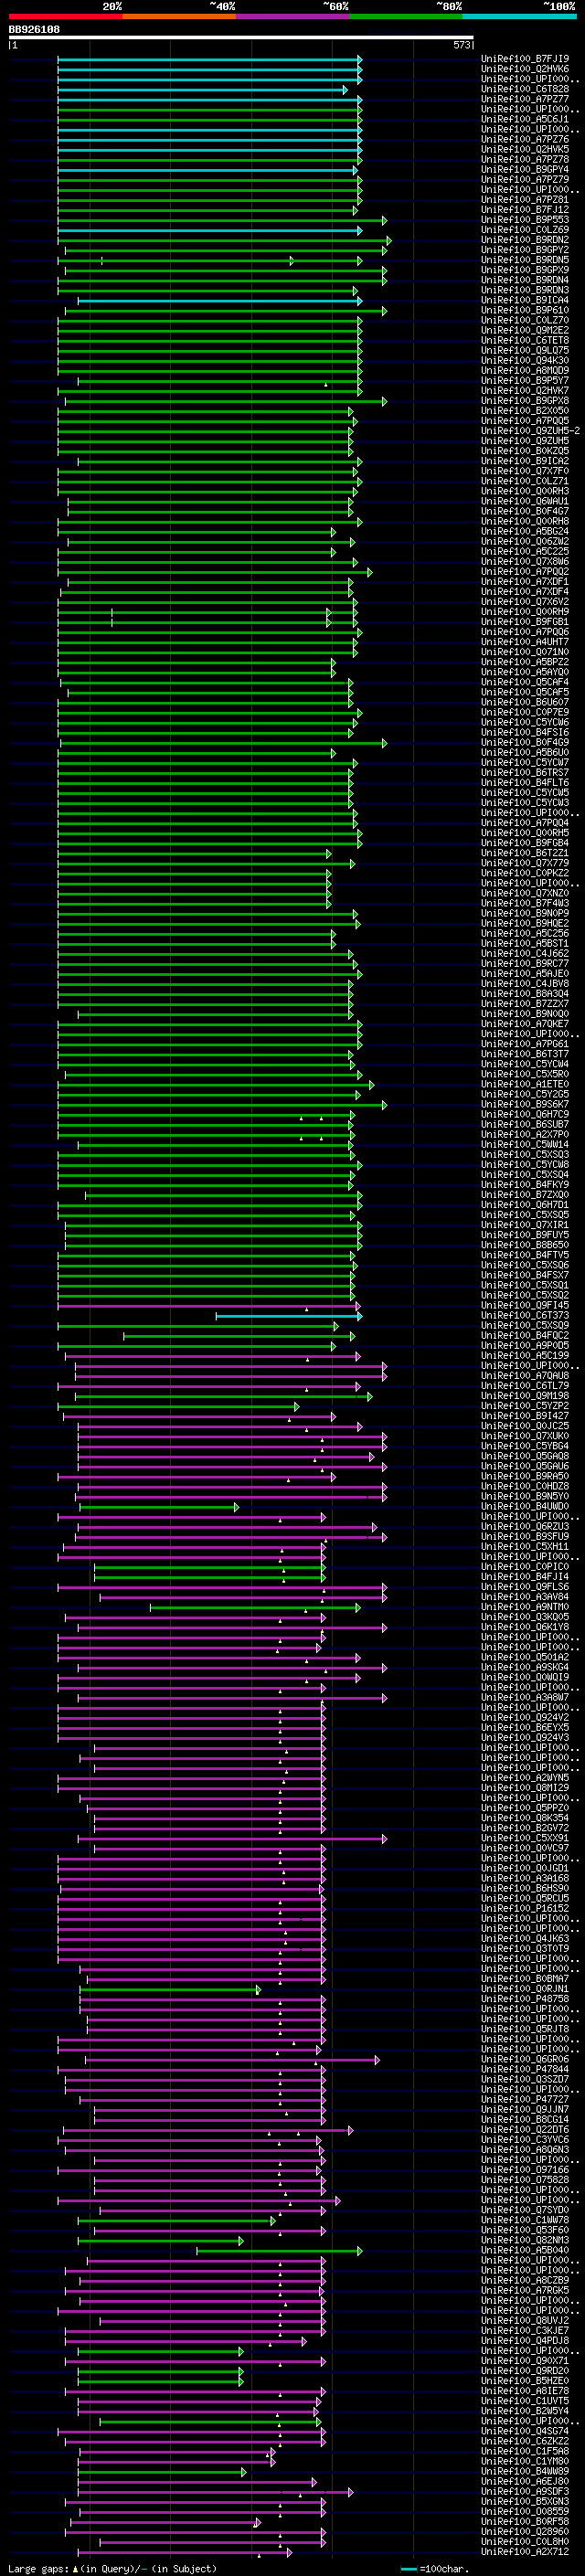The height and width of the screenshot is (2576, 585).
Task: Click the green ~80% identity legend segment
Action: [406, 17]
